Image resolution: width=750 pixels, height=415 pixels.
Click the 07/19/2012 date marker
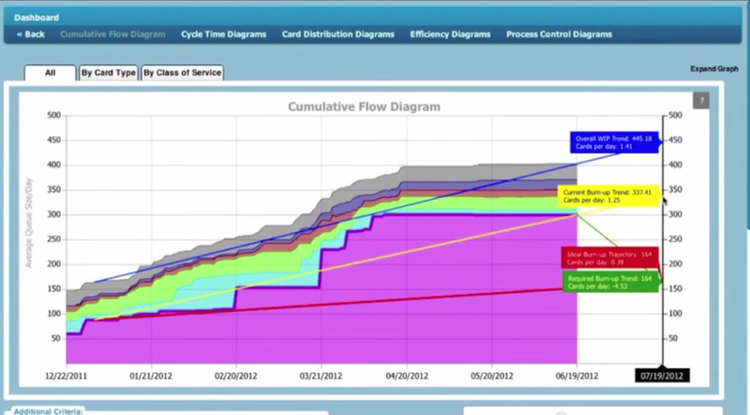(664, 376)
